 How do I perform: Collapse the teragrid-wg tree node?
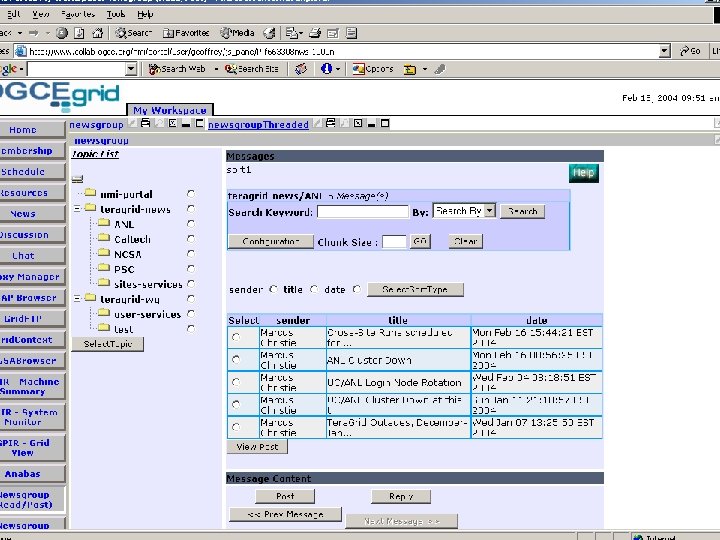point(78,299)
